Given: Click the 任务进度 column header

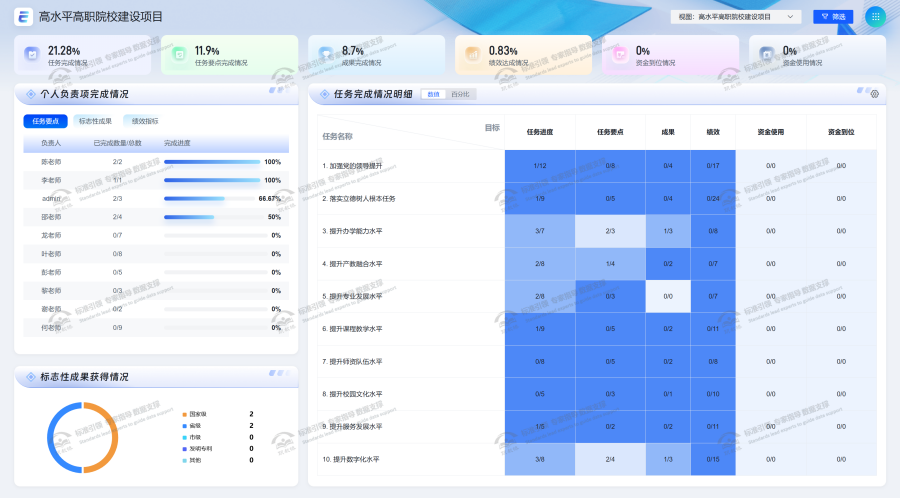Looking at the screenshot, I should click(x=540, y=132).
